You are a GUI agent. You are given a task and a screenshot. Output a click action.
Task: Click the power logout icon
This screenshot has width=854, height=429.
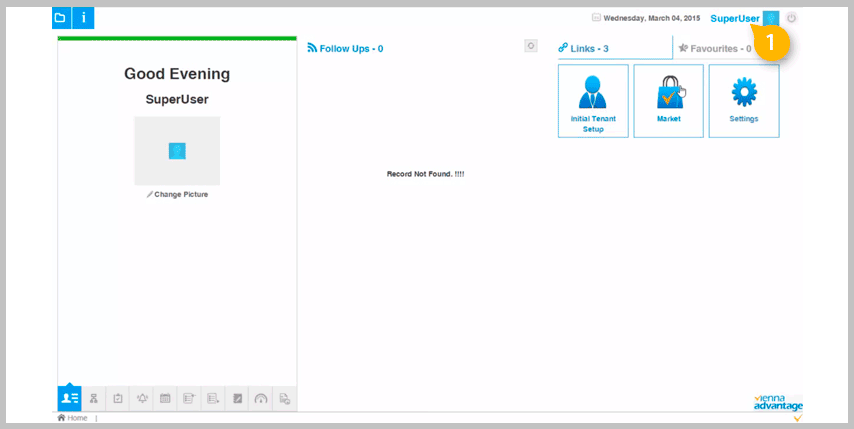pyautogui.click(x=792, y=18)
